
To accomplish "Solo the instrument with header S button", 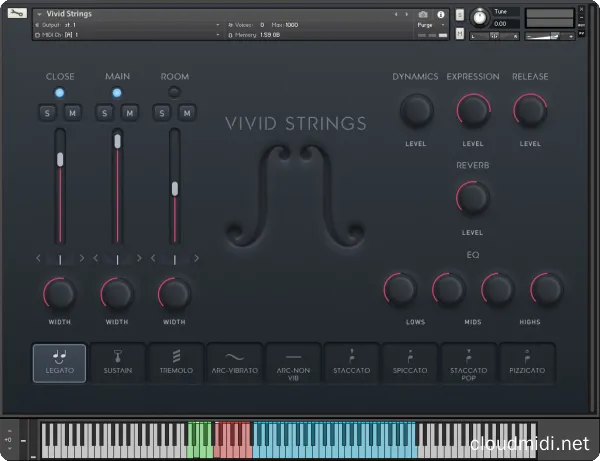I will [x=460, y=15].
